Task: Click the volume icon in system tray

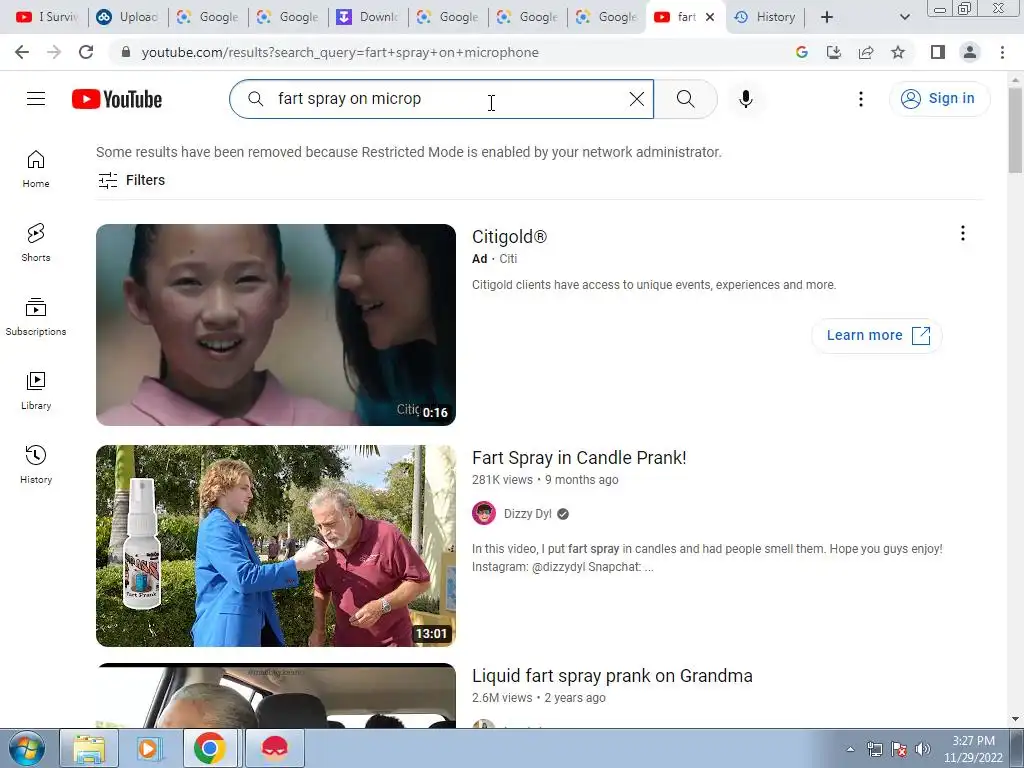Action: (x=923, y=748)
